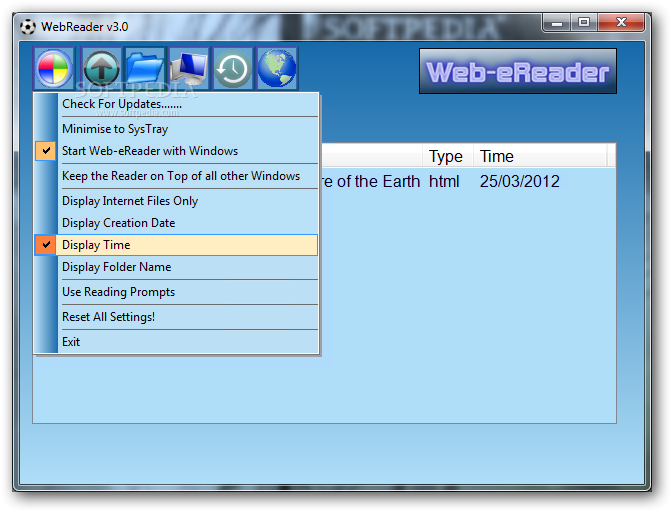
Task: Enable Keep the Reader on Top option
Action: click(x=176, y=176)
